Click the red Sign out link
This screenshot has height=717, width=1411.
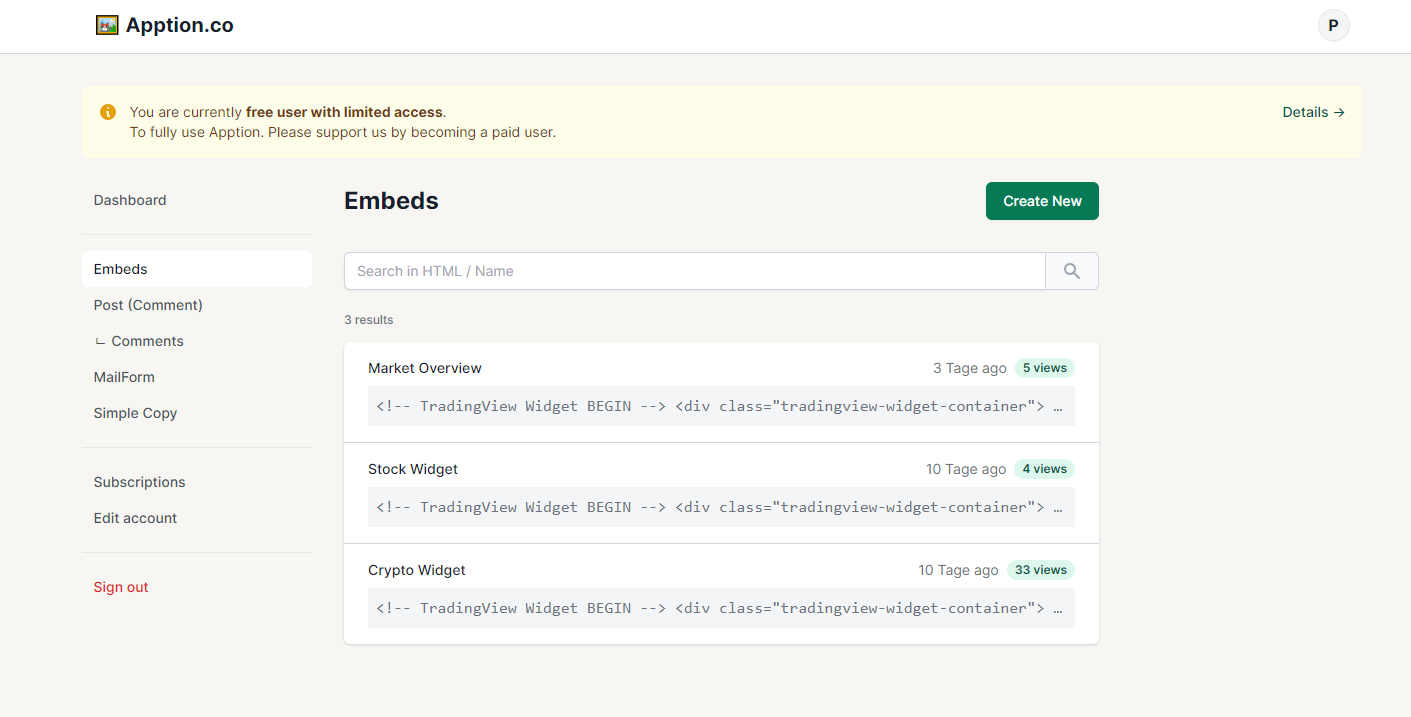121,587
